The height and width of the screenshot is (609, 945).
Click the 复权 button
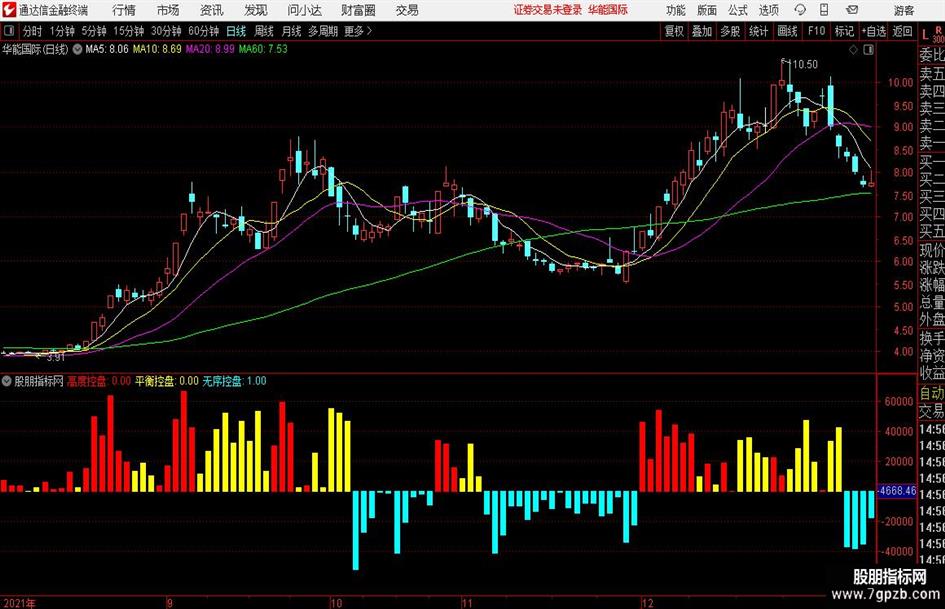tap(674, 31)
